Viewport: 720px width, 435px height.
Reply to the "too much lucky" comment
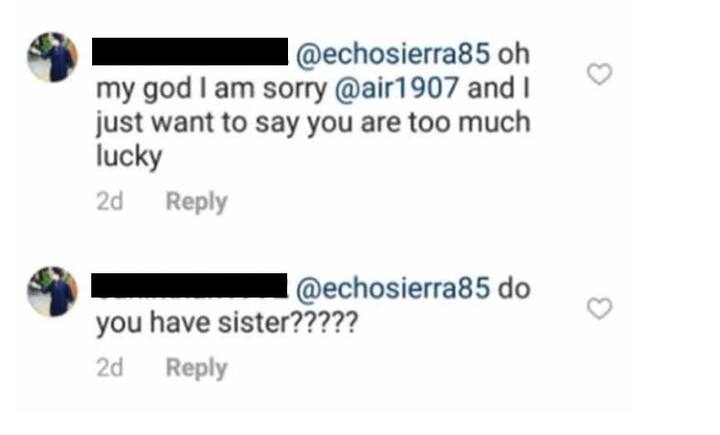196,202
